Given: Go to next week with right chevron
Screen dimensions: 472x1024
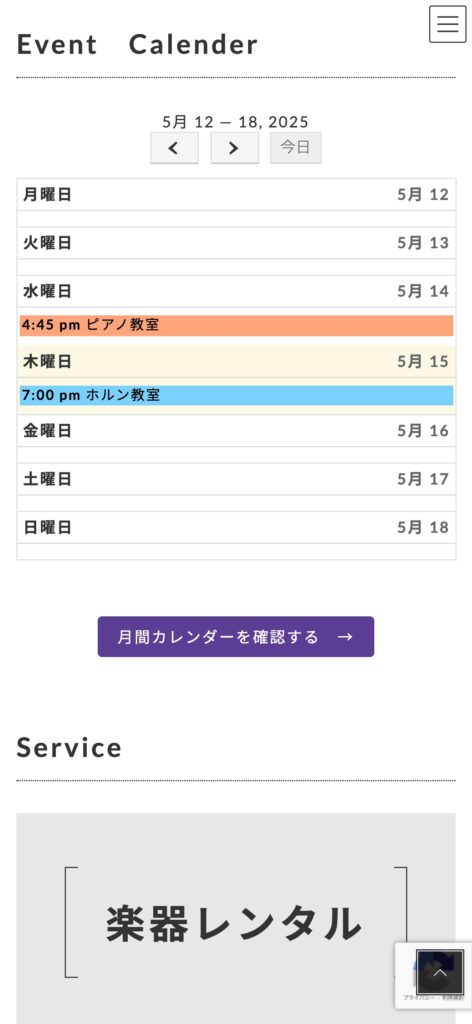Looking at the screenshot, I should click(x=234, y=148).
